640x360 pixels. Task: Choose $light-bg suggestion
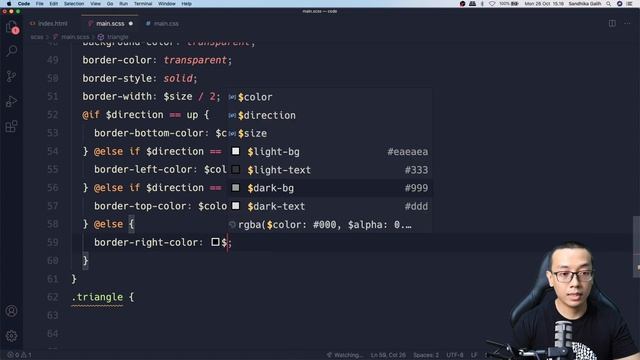coord(329,152)
